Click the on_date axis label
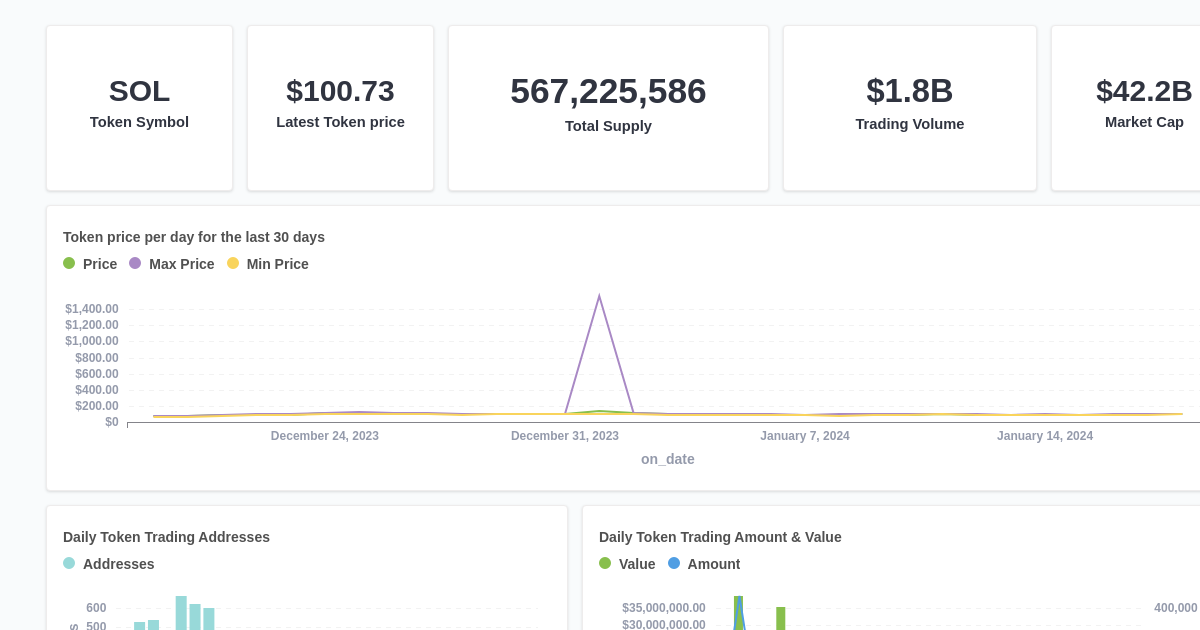Image resolution: width=1200 pixels, height=630 pixels. coord(668,459)
